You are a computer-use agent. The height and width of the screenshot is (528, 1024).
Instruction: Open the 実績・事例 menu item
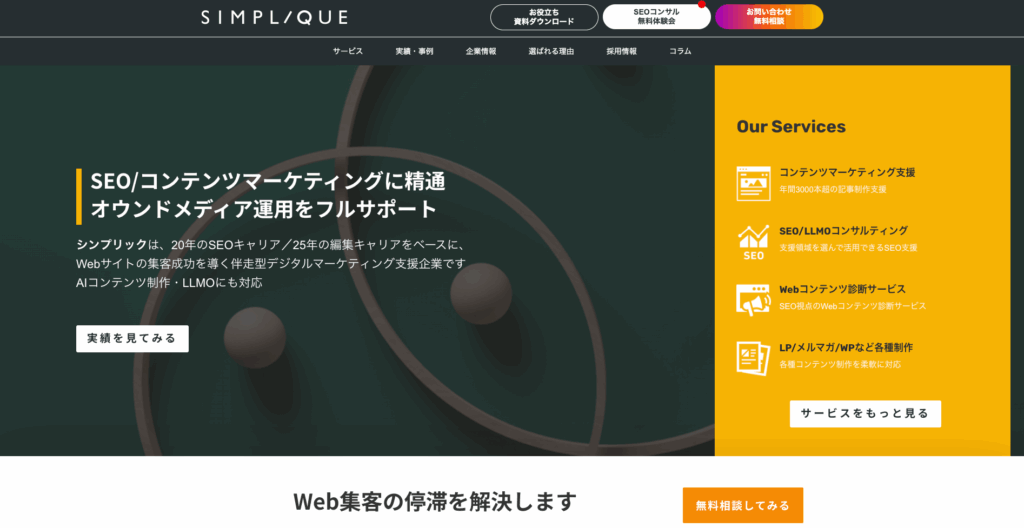414,51
